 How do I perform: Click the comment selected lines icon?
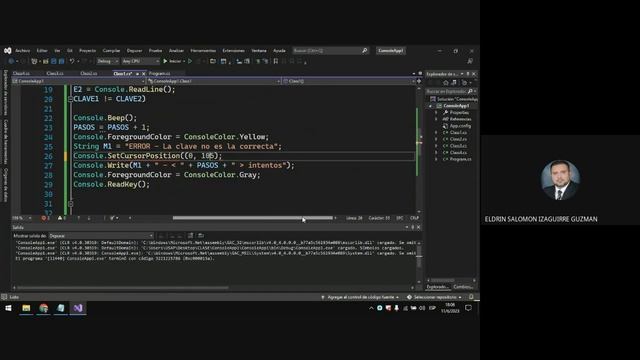coord(258,61)
